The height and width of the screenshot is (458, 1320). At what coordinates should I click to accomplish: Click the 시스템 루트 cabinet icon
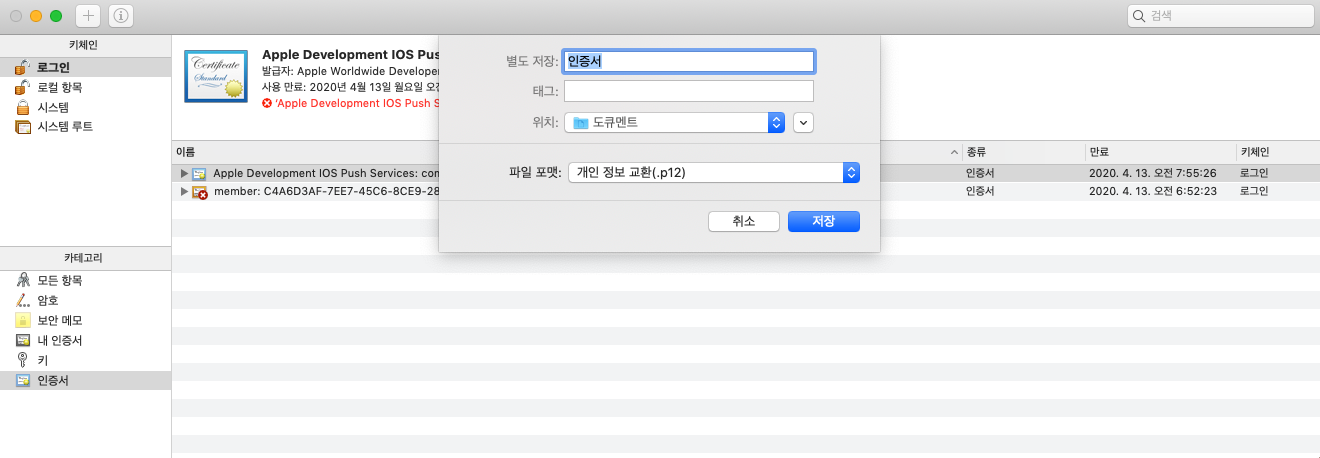(22, 127)
